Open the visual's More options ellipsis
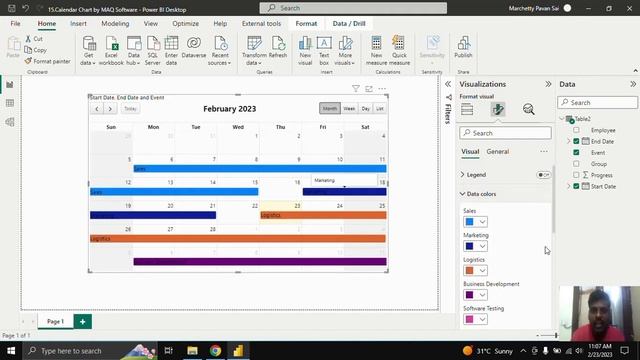Image resolution: width=640 pixels, height=360 pixels. [x=382, y=89]
